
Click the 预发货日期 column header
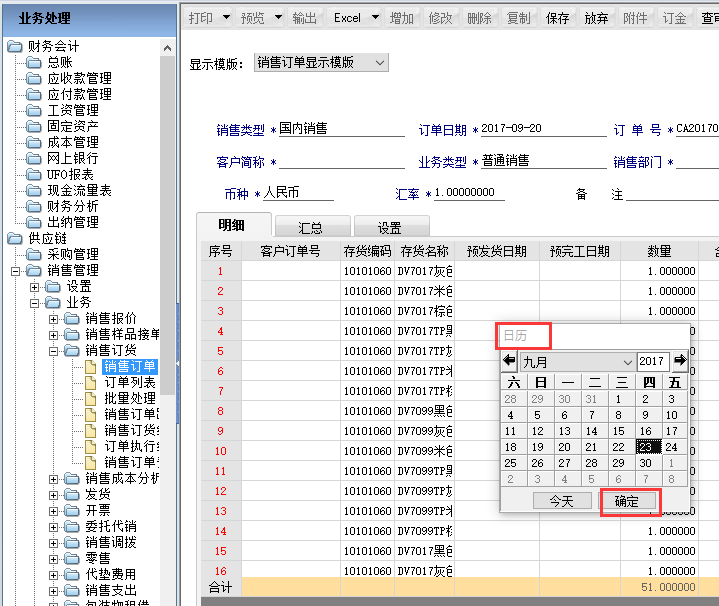click(497, 251)
